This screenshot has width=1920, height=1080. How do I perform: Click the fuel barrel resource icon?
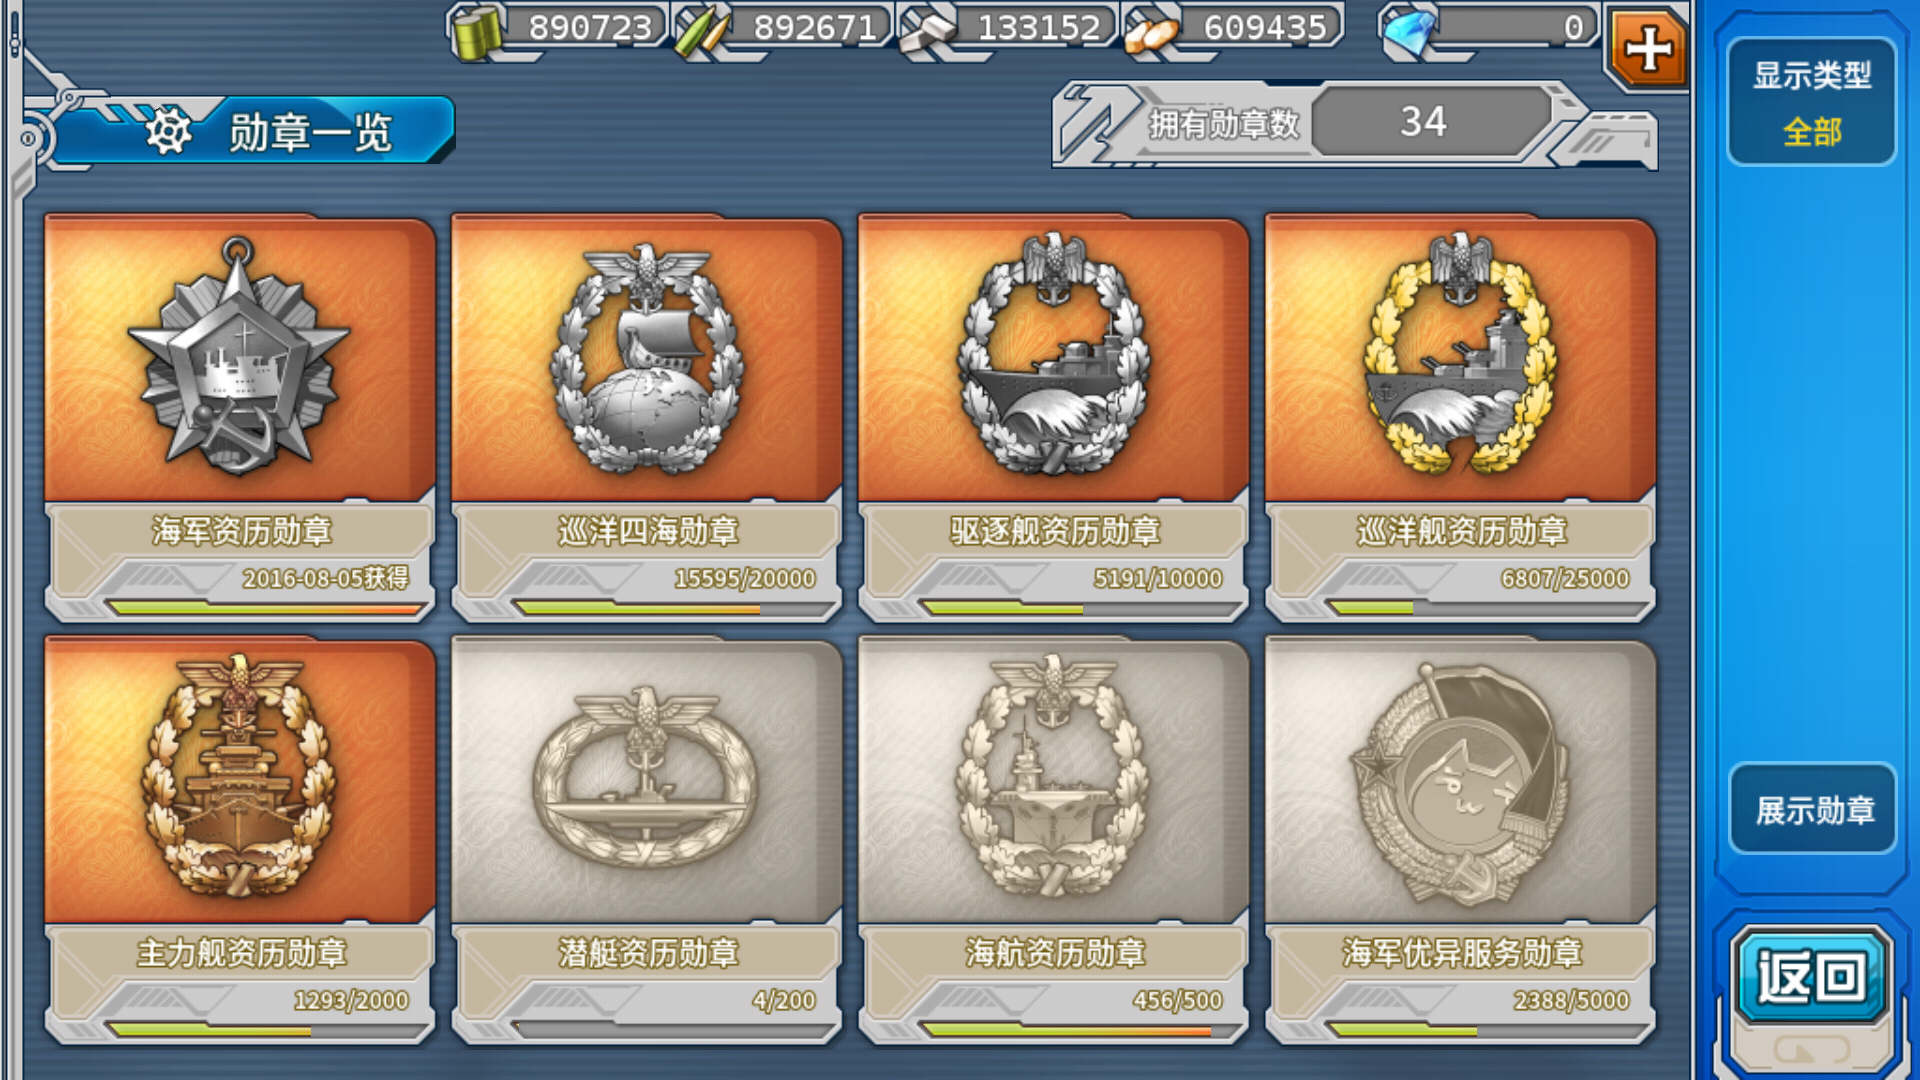click(x=477, y=31)
